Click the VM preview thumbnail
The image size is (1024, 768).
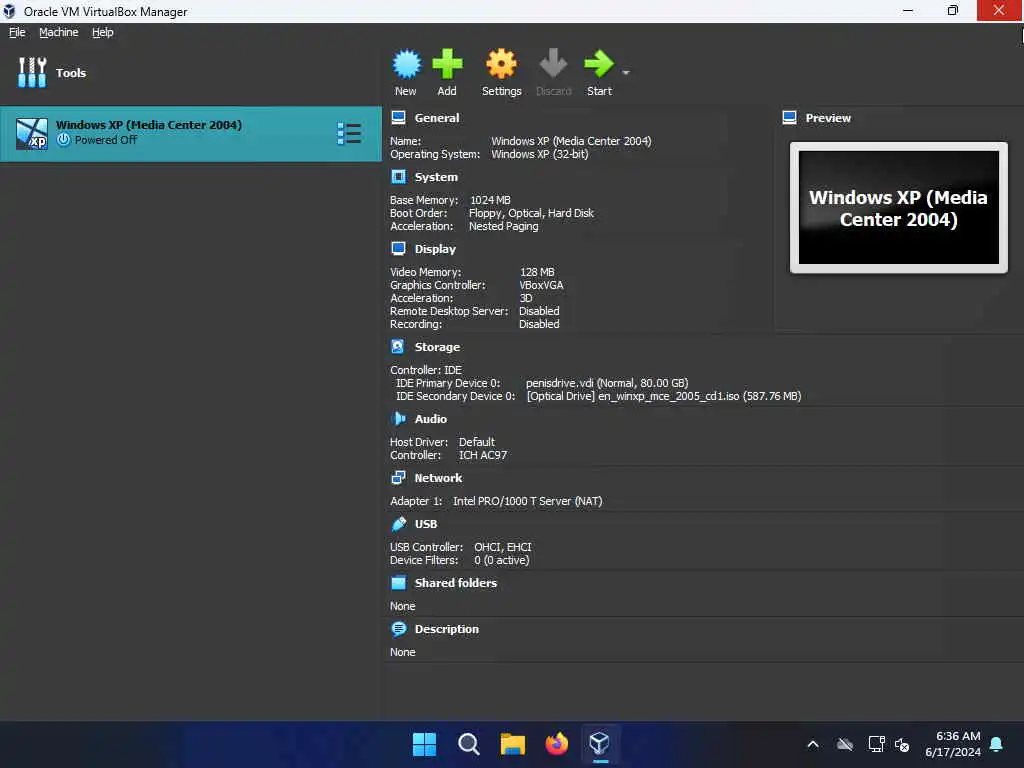coord(899,208)
